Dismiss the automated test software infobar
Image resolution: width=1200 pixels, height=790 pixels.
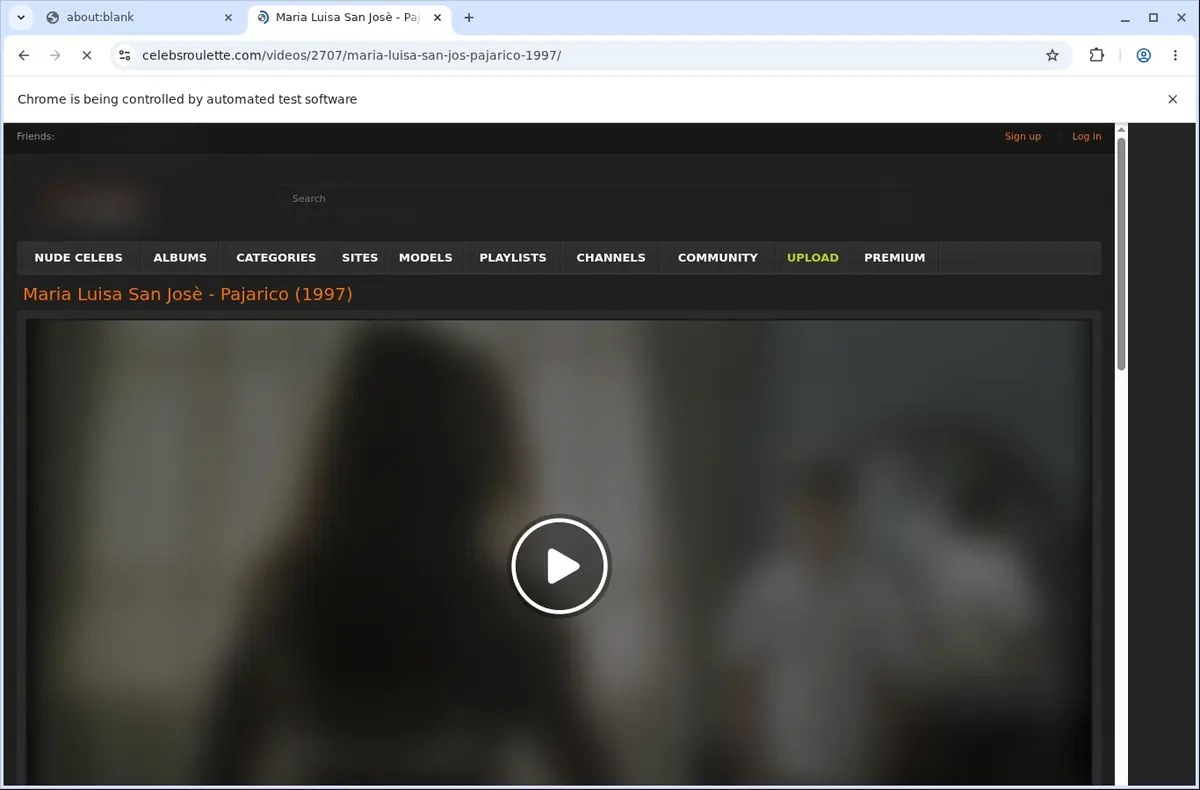1172,99
